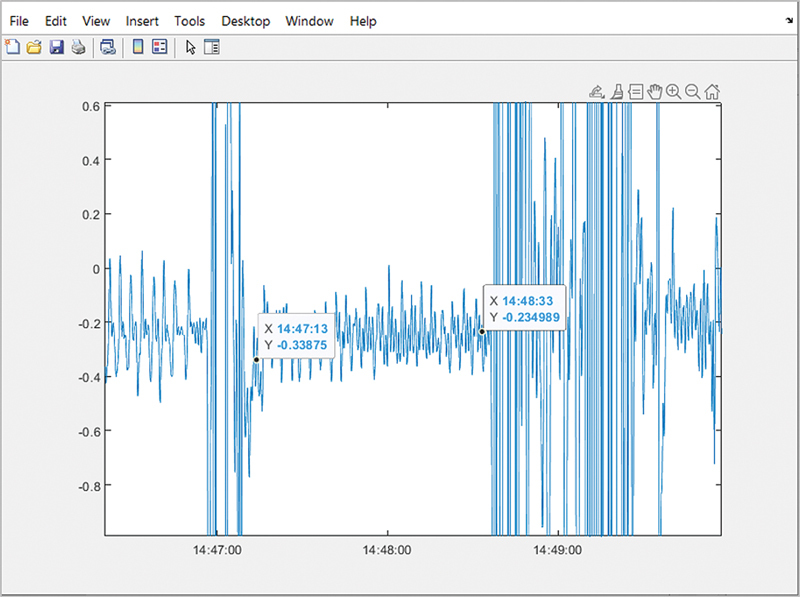Insert a legend using the toolbar icon
Viewport: 800px width, 597px height.
click(x=159, y=47)
